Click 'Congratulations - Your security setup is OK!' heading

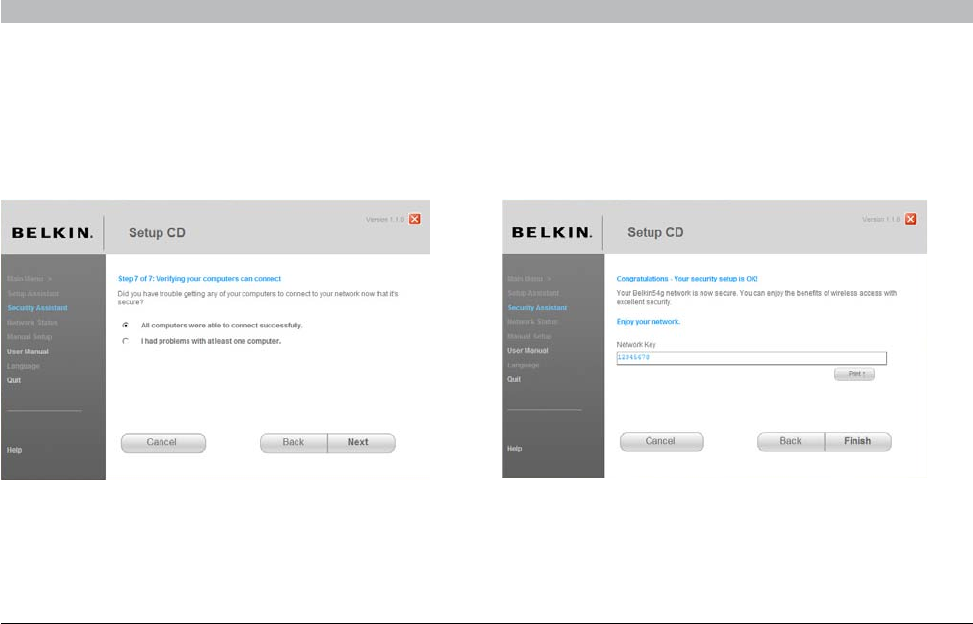point(687,279)
